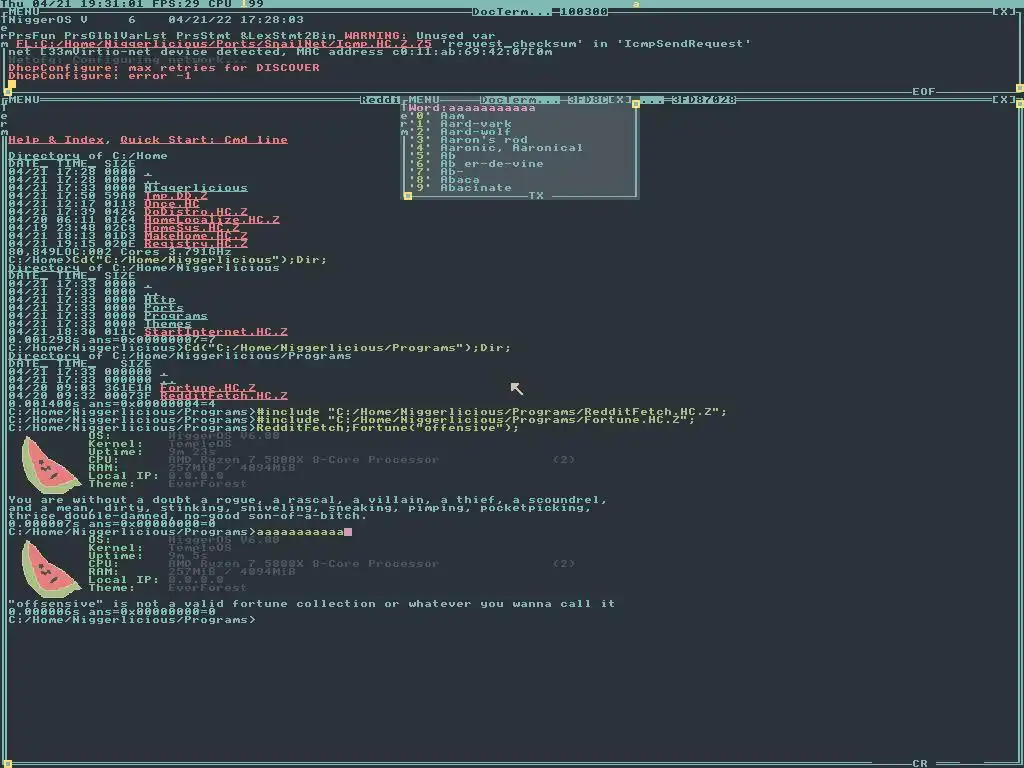The width and height of the screenshot is (1024, 768).
Task: Open the Http directory entry
Action: tap(160, 300)
